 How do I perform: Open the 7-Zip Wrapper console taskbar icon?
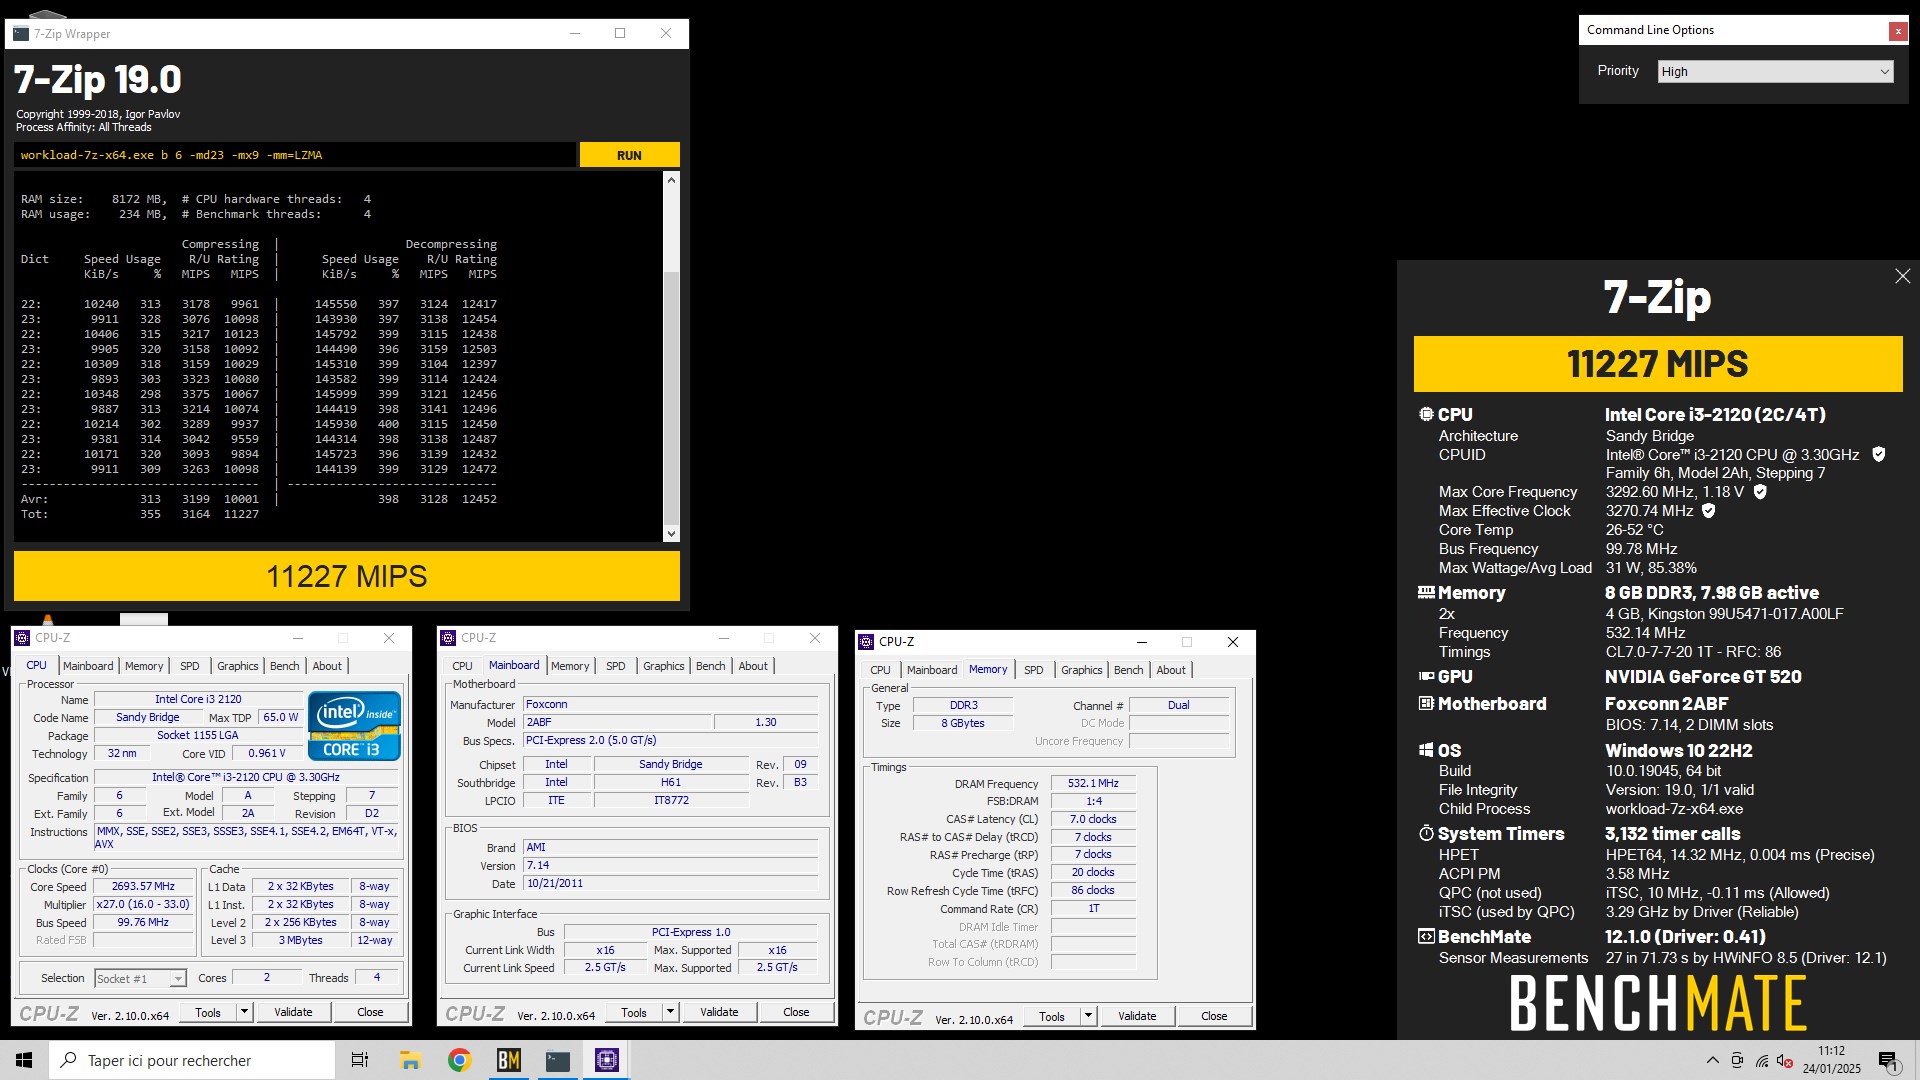[557, 1060]
